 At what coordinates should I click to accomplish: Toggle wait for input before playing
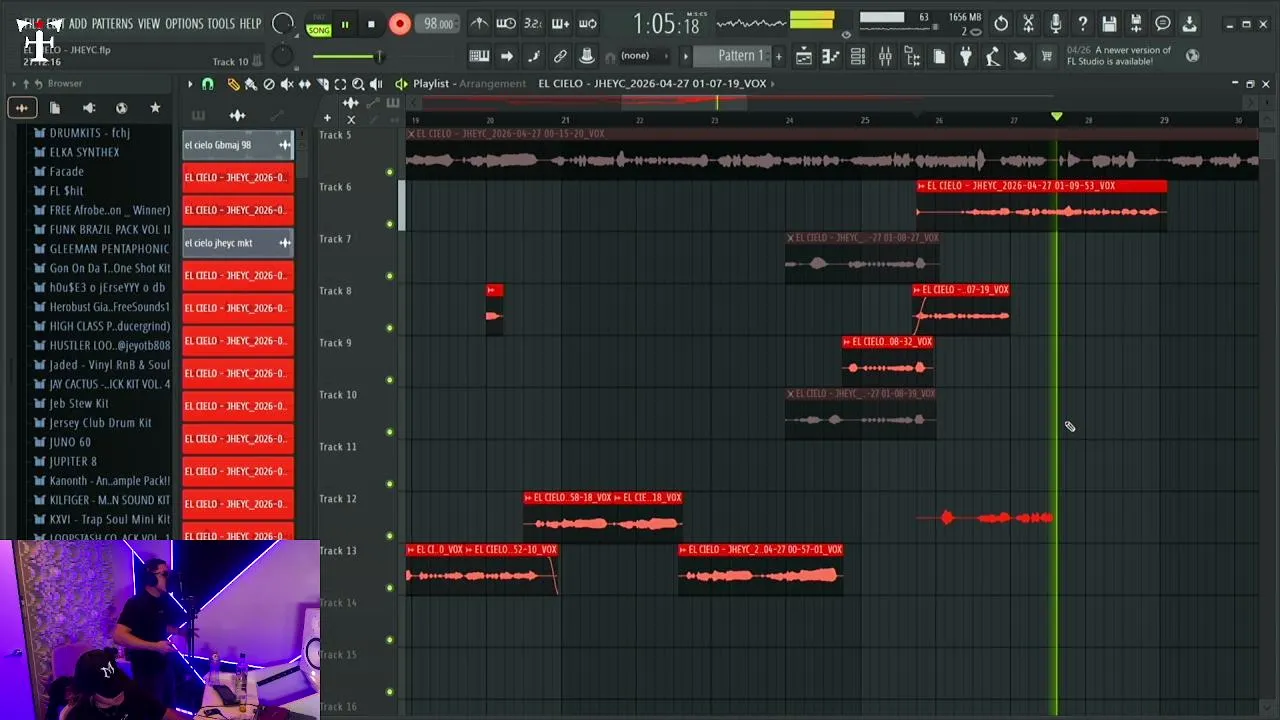coord(506,24)
